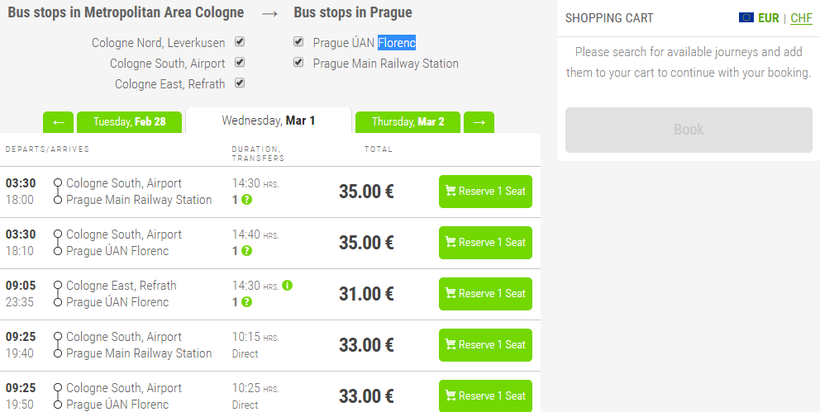
Task: Select the Wednesday, Mar 1 tab
Action: coord(268,121)
